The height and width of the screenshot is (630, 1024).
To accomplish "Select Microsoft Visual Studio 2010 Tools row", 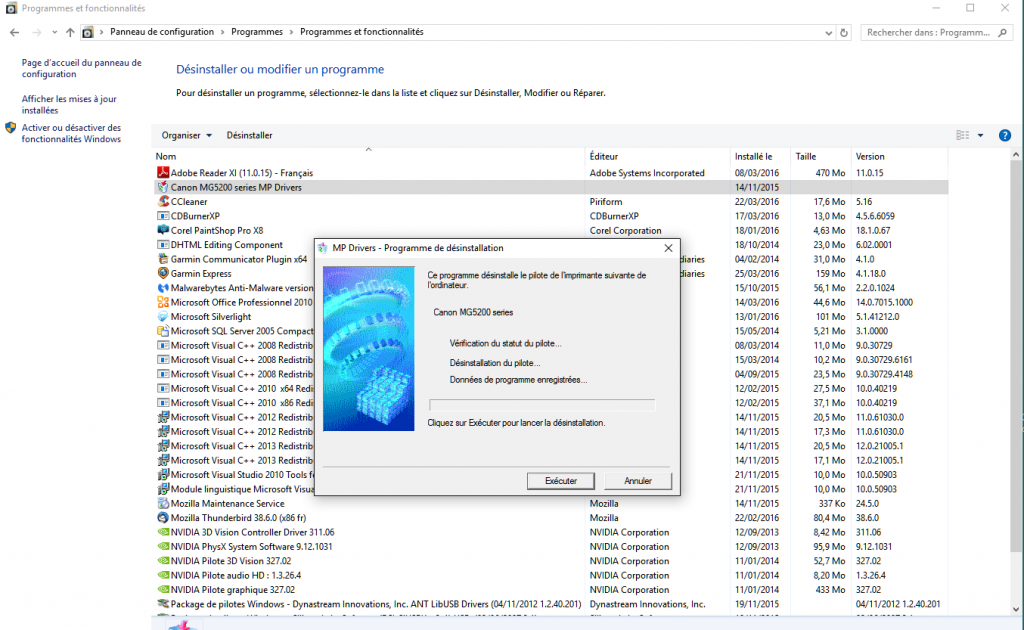I will click(x=551, y=475).
